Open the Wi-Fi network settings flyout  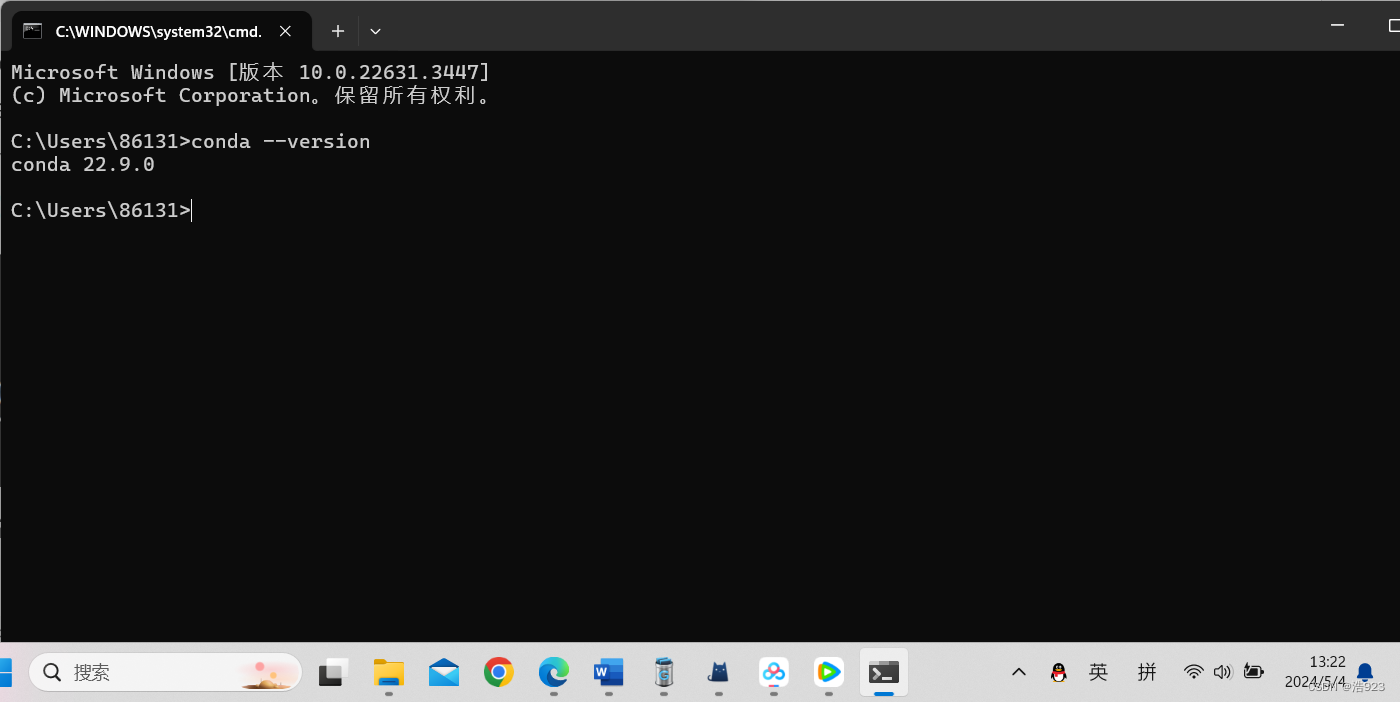1193,672
